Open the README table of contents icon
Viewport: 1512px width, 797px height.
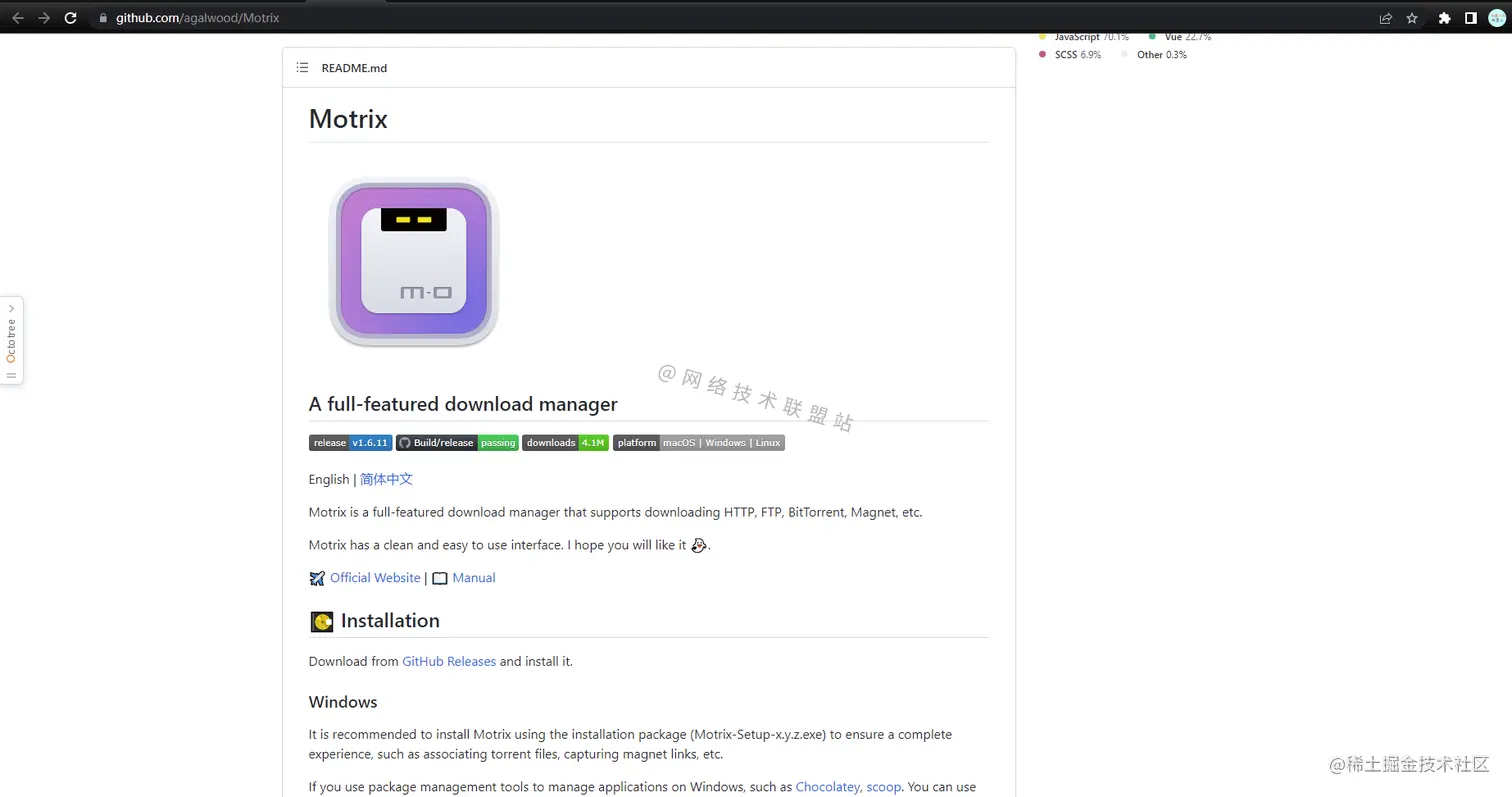click(302, 68)
